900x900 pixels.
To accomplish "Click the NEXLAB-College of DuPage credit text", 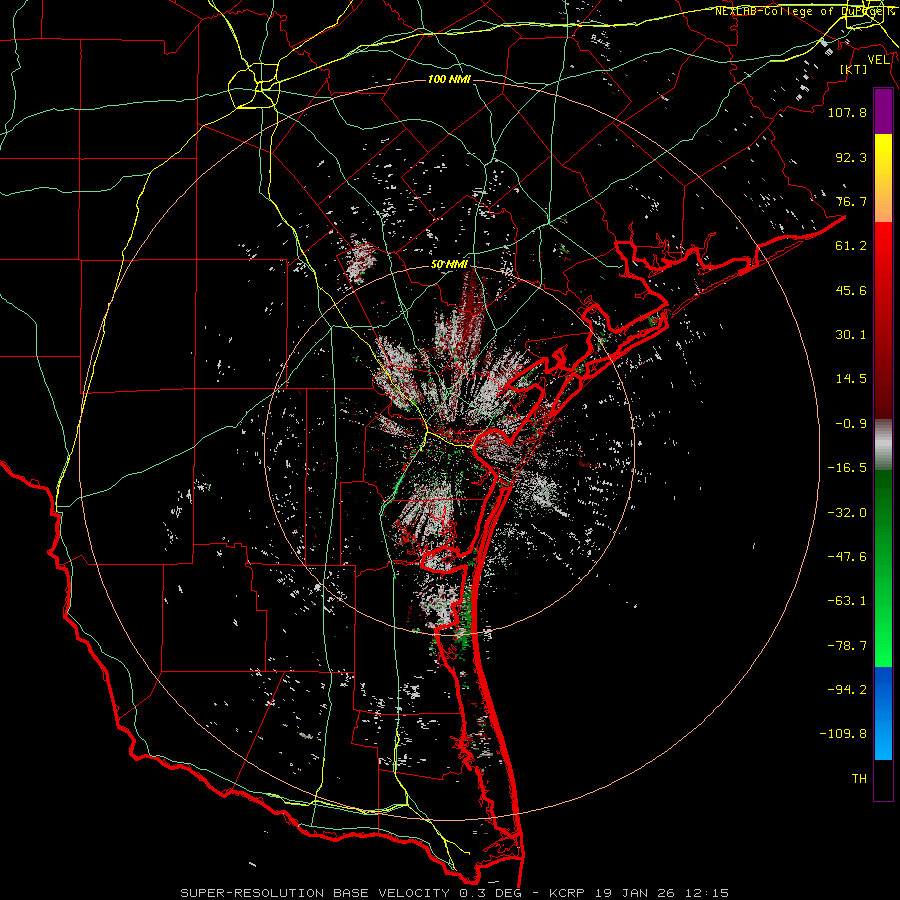I will click(x=804, y=11).
